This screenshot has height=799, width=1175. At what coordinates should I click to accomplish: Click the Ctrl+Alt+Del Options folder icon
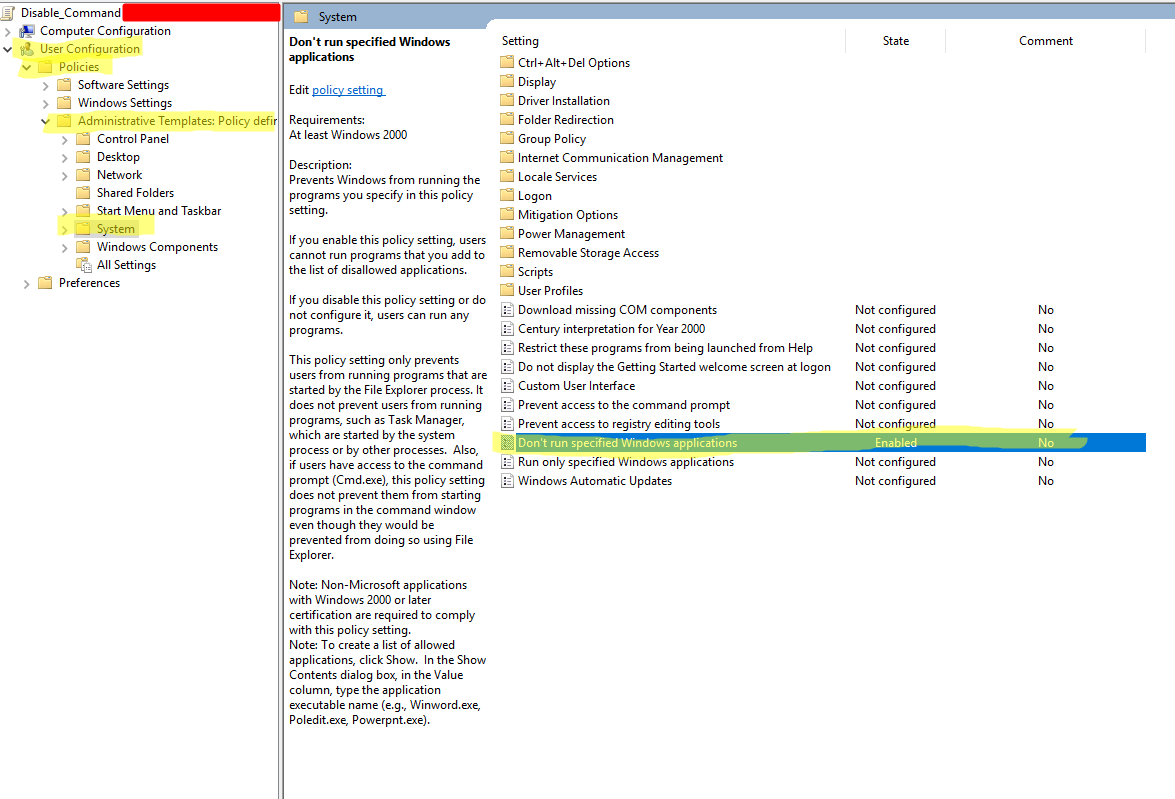point(507,63)
